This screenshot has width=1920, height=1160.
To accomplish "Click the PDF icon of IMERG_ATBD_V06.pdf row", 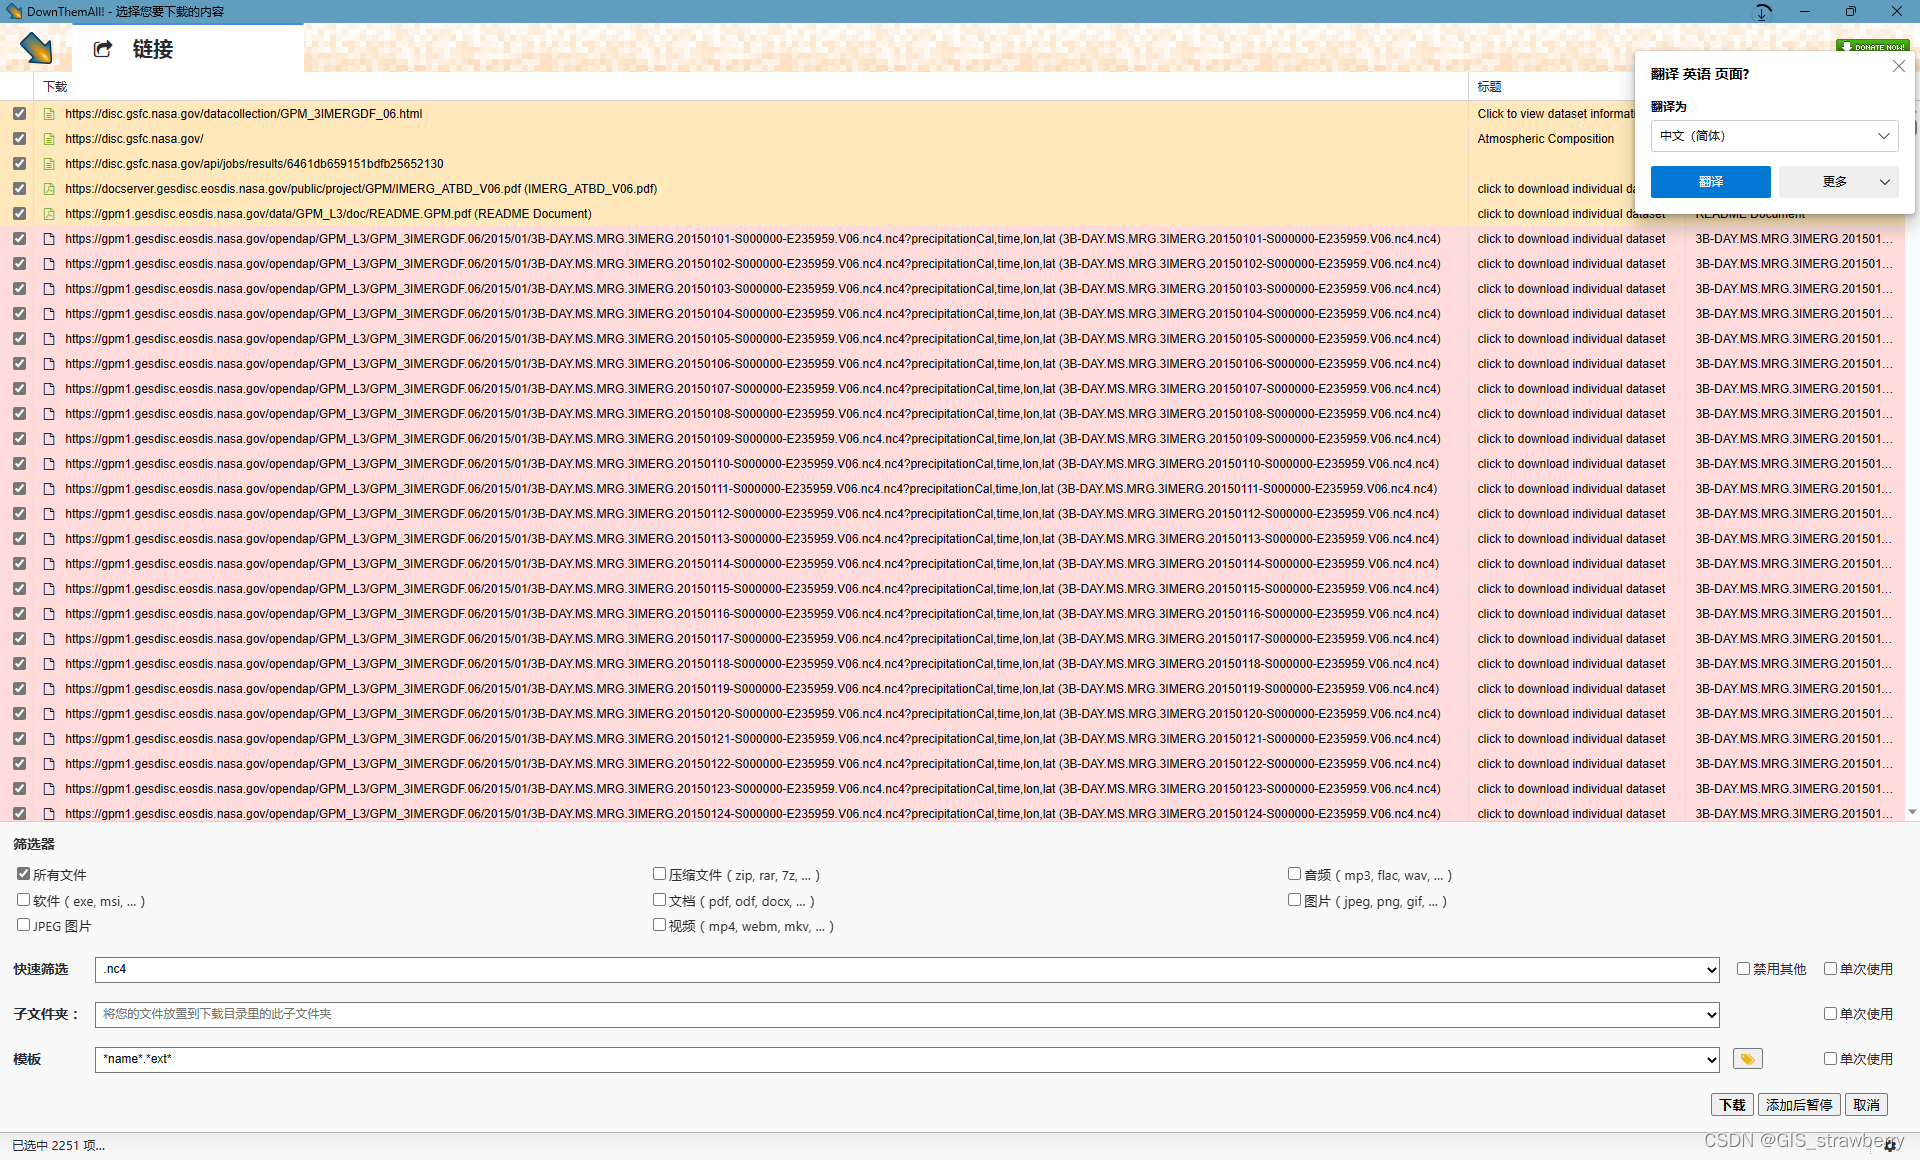I will (x=48, y=189).
